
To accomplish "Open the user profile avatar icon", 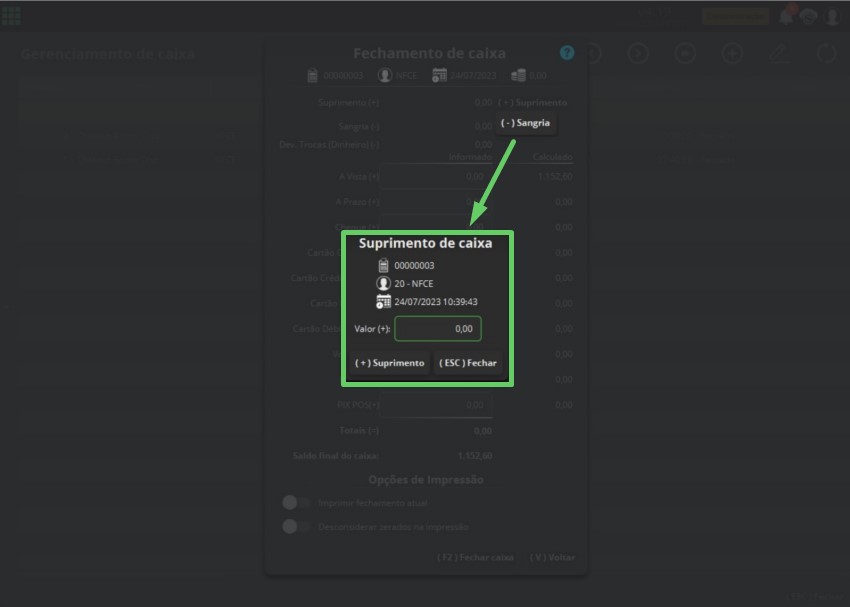I will [x=833, y=16].
